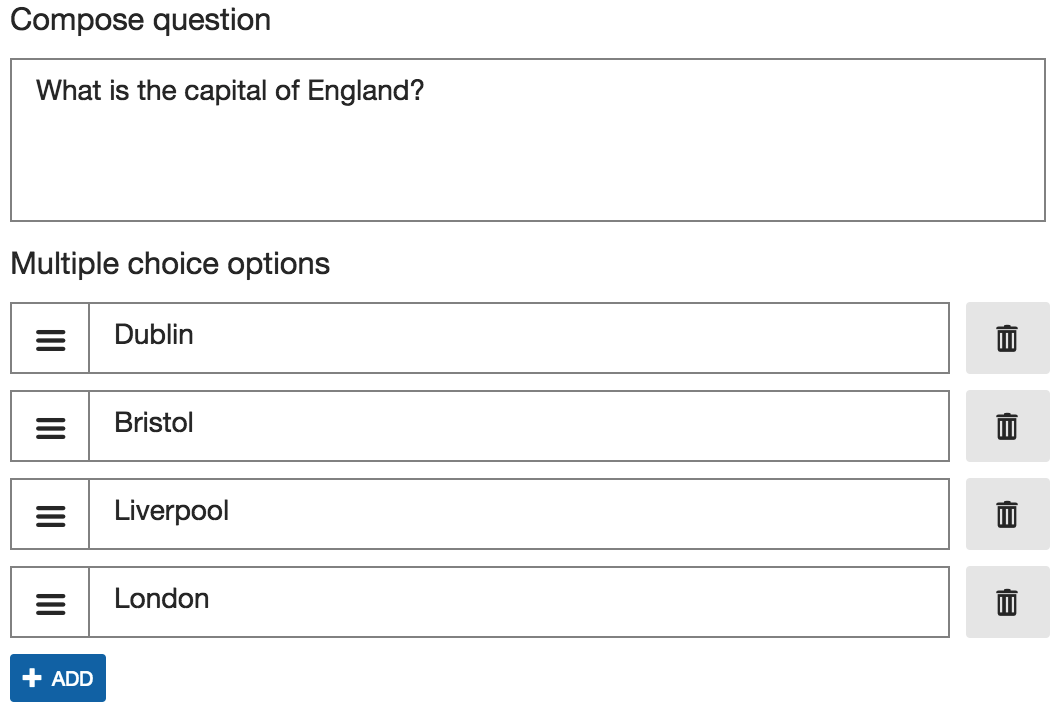
Task: Click the plus icon on the ADD button
Action: 32,679
